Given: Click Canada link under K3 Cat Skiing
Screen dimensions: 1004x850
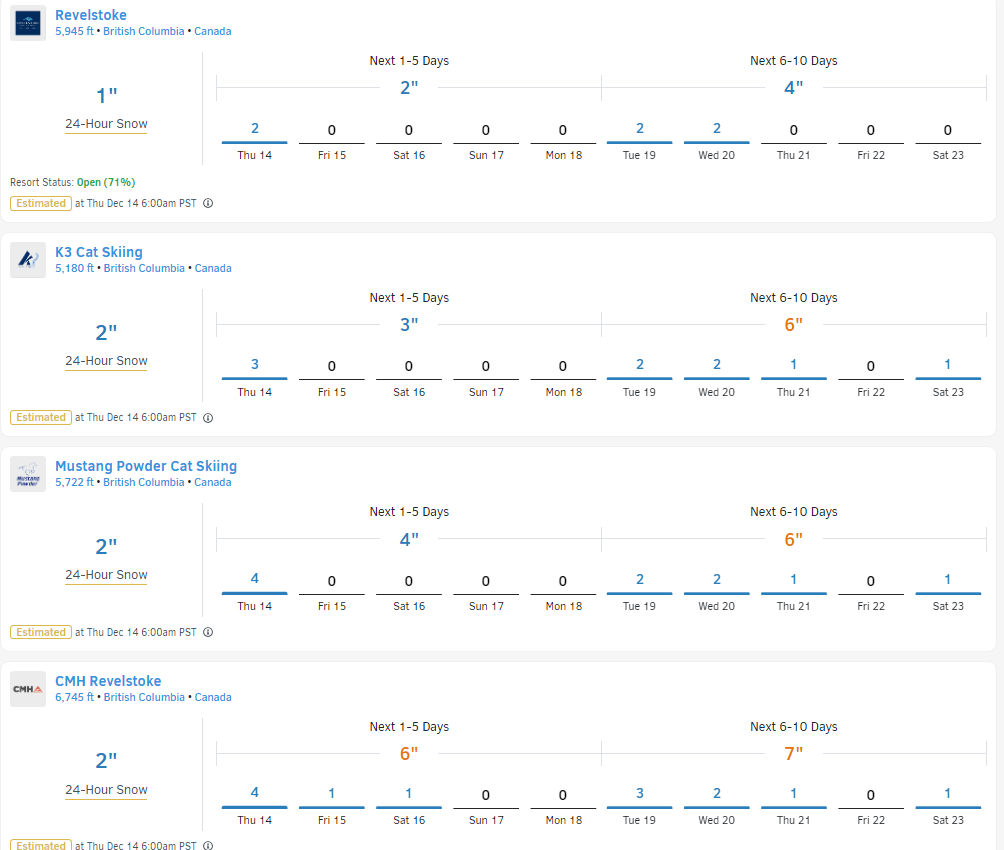Looking at the screenshot, I should coord(213,268).
